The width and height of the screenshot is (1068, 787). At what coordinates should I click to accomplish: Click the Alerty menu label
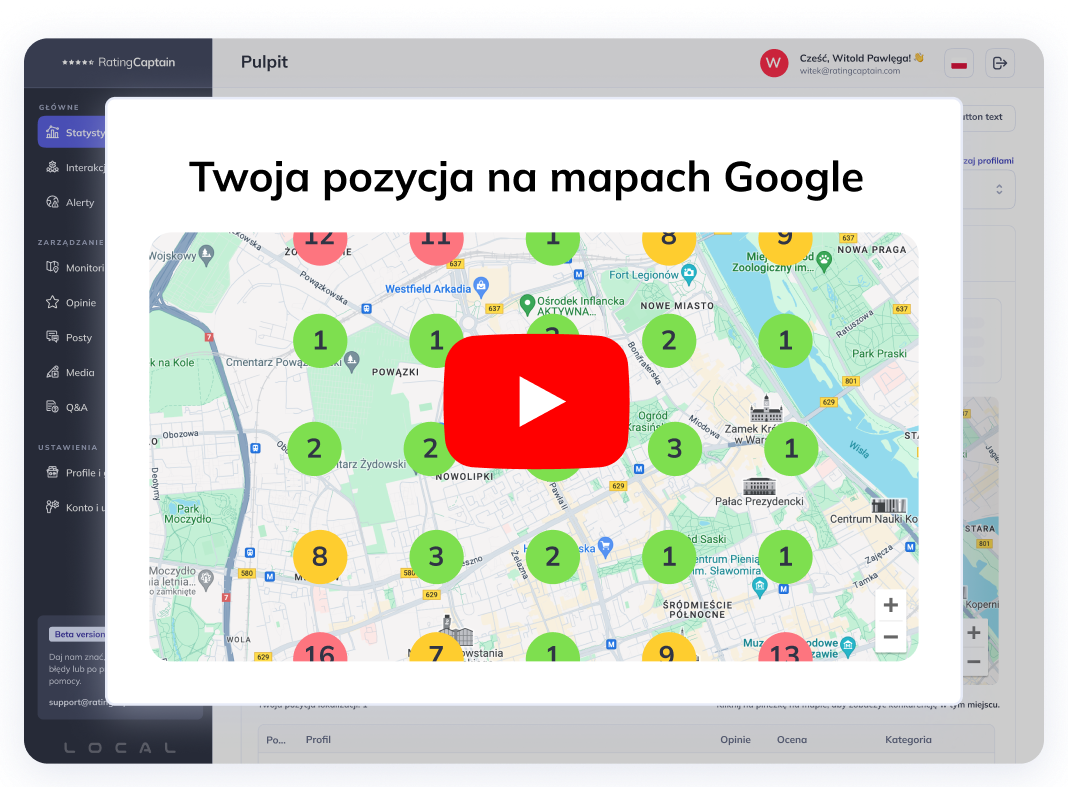(80, 202)
